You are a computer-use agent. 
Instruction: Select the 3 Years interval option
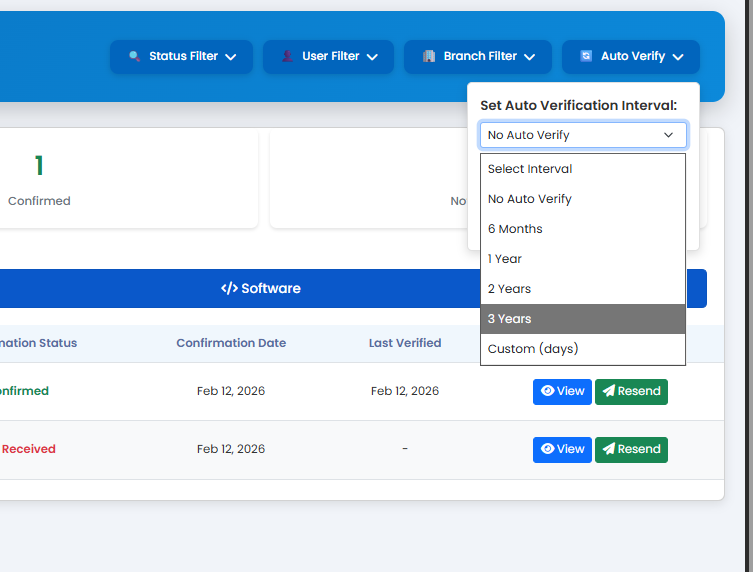point(583,319)
